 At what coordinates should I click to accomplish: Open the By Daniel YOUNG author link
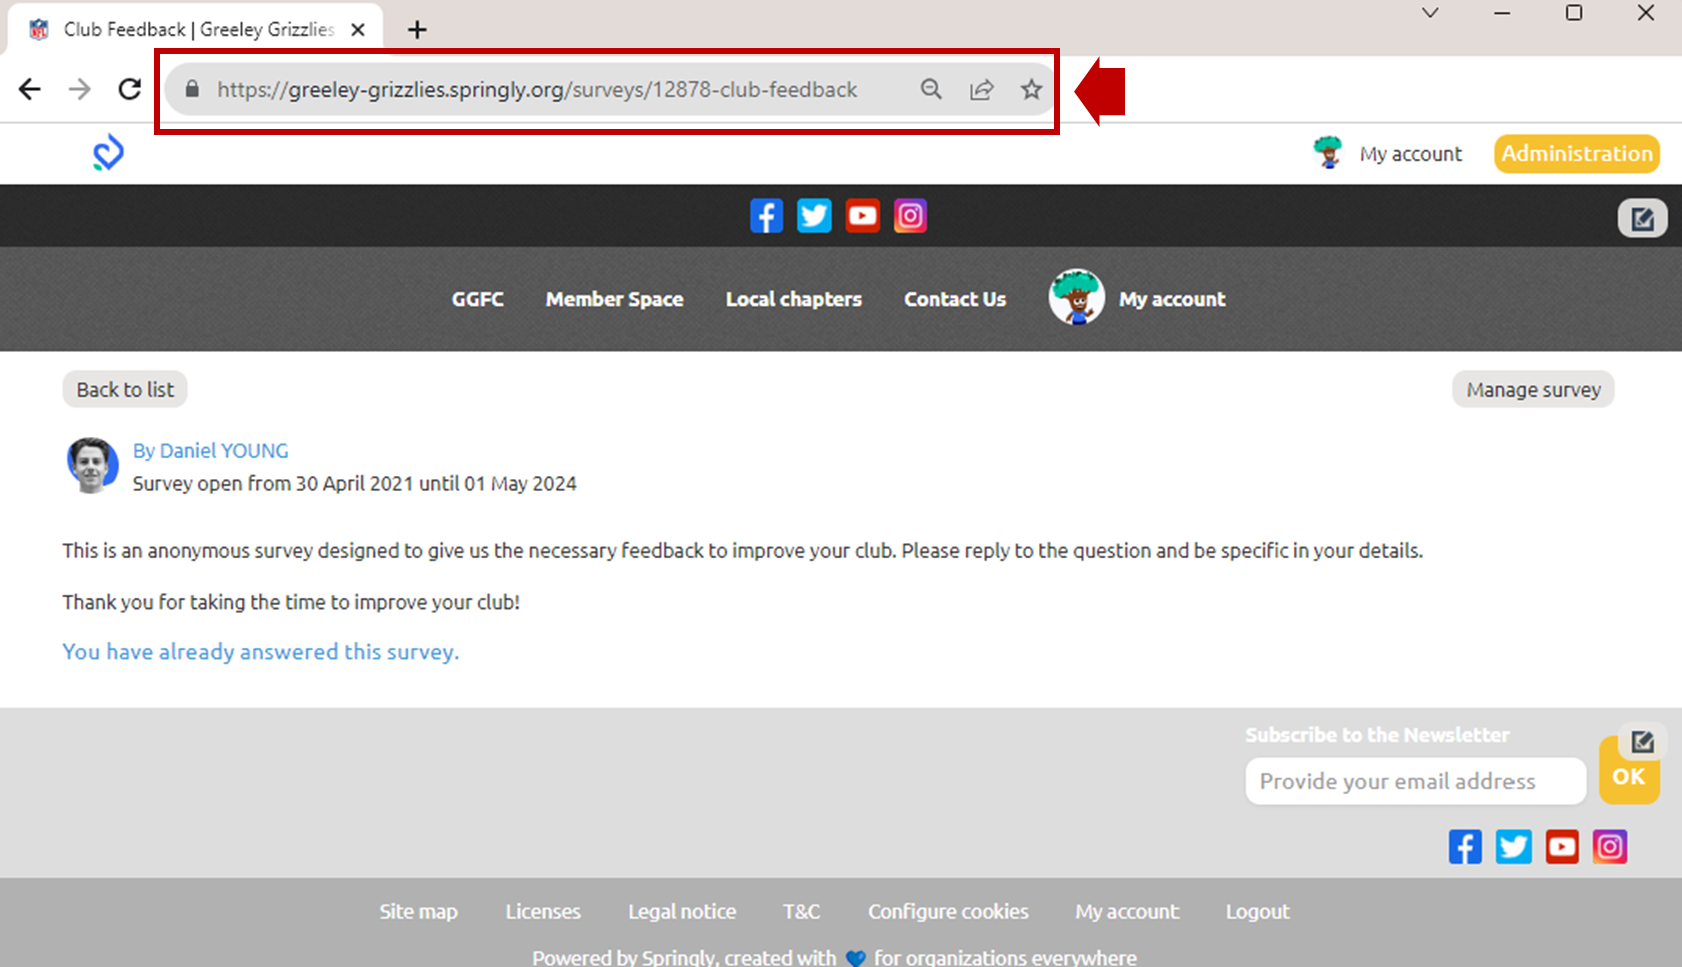point(210,451)
